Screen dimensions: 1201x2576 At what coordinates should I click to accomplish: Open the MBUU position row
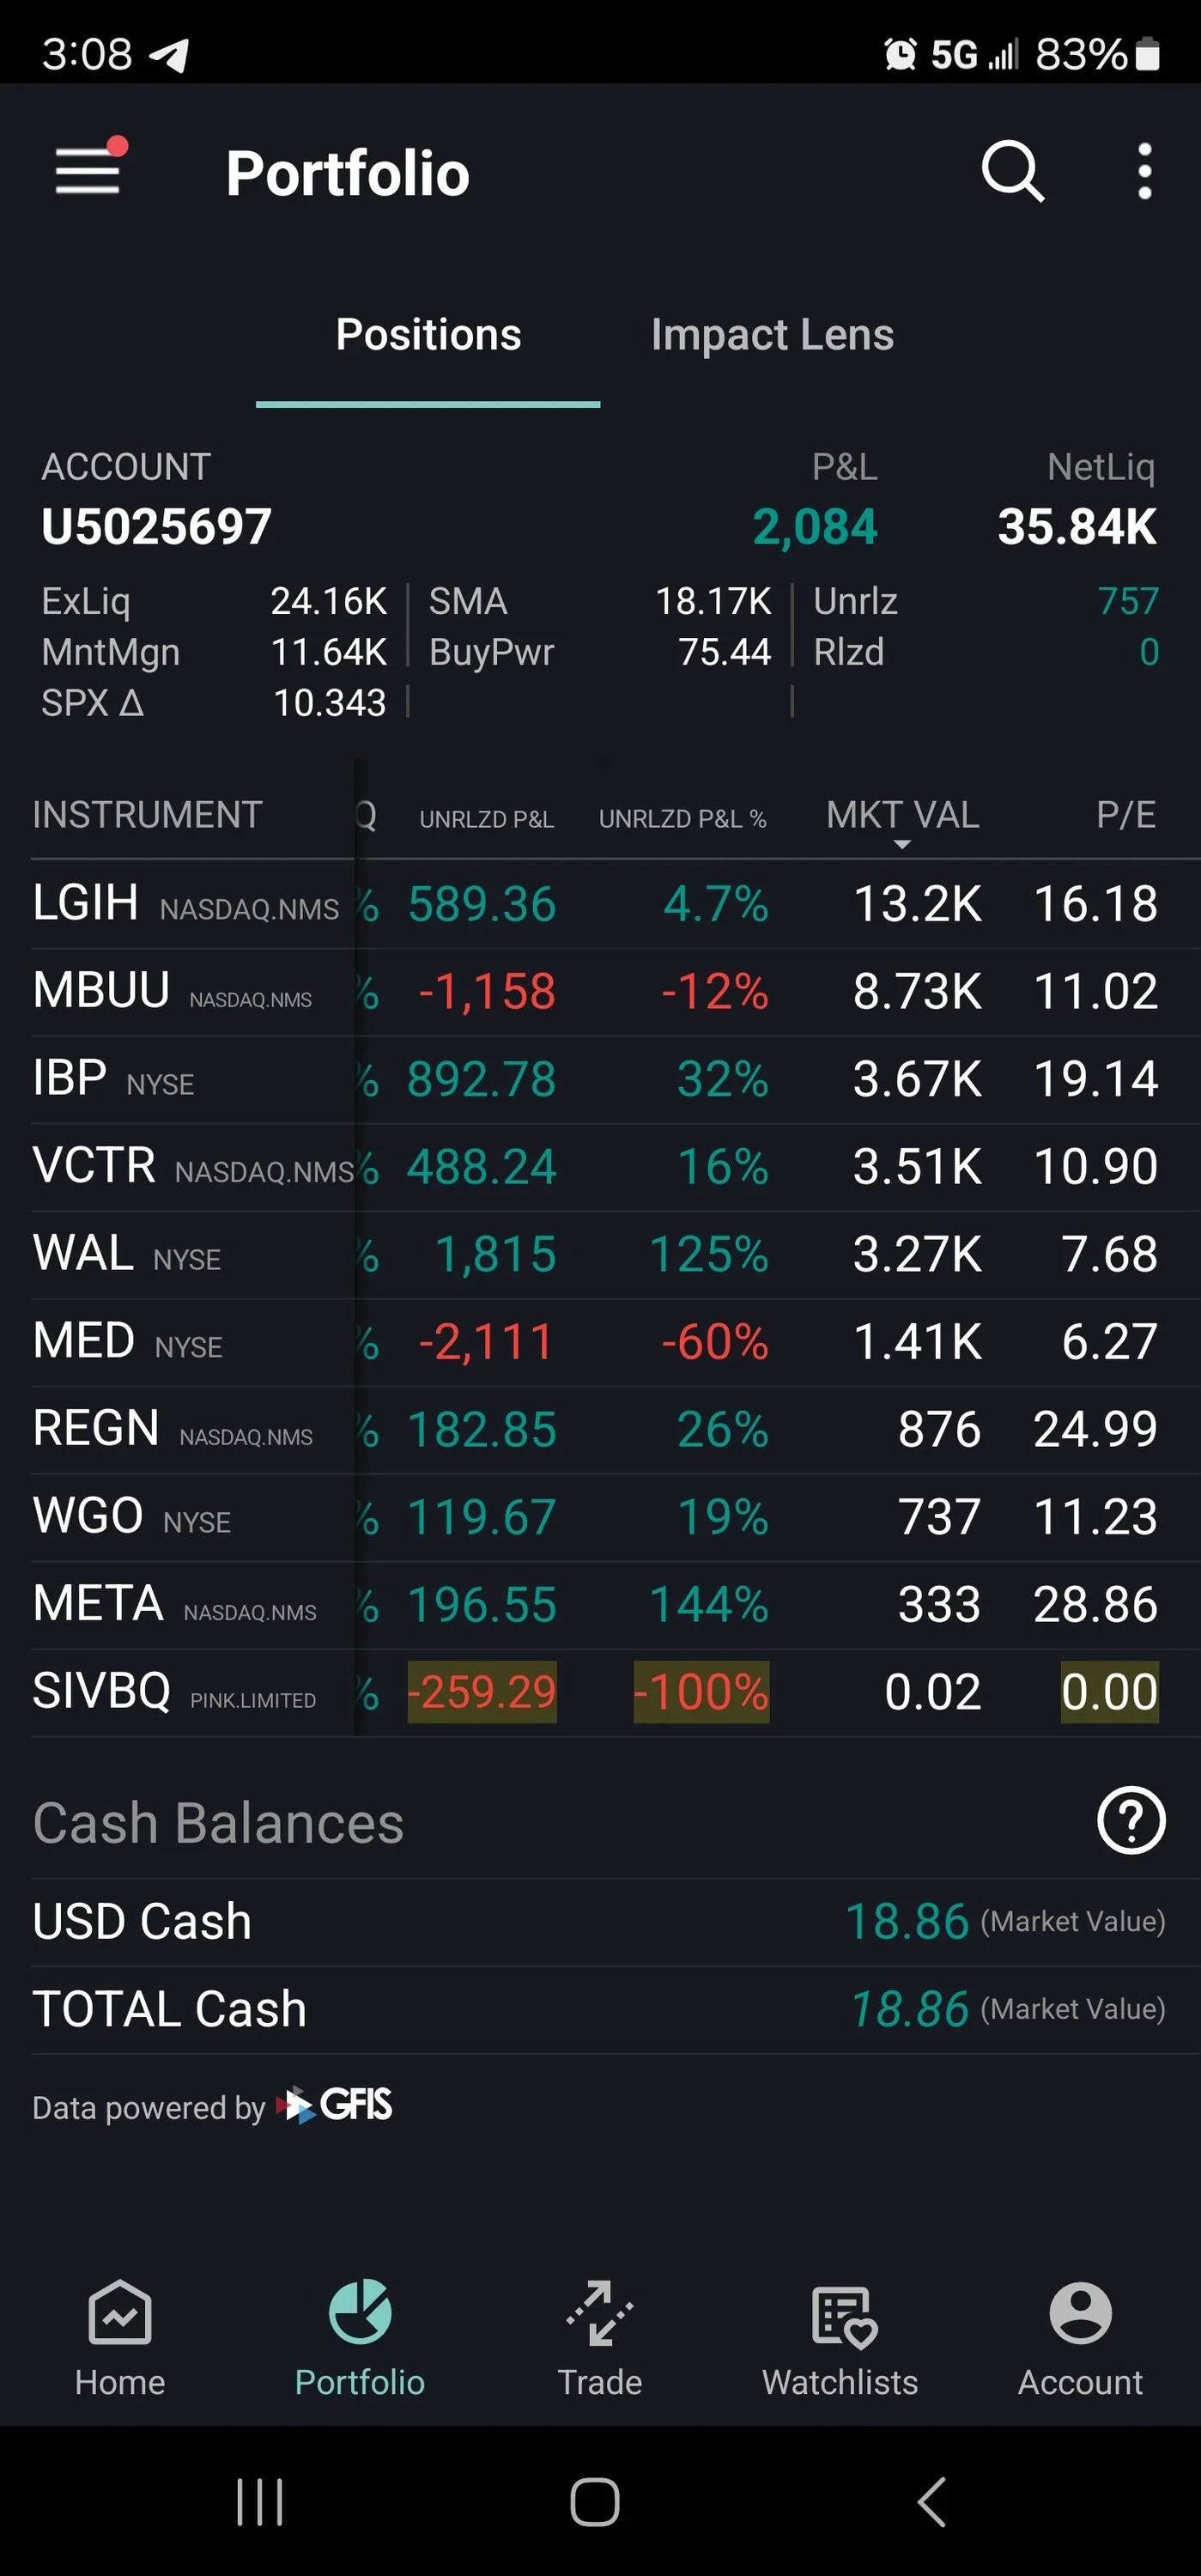coord(600,992)
